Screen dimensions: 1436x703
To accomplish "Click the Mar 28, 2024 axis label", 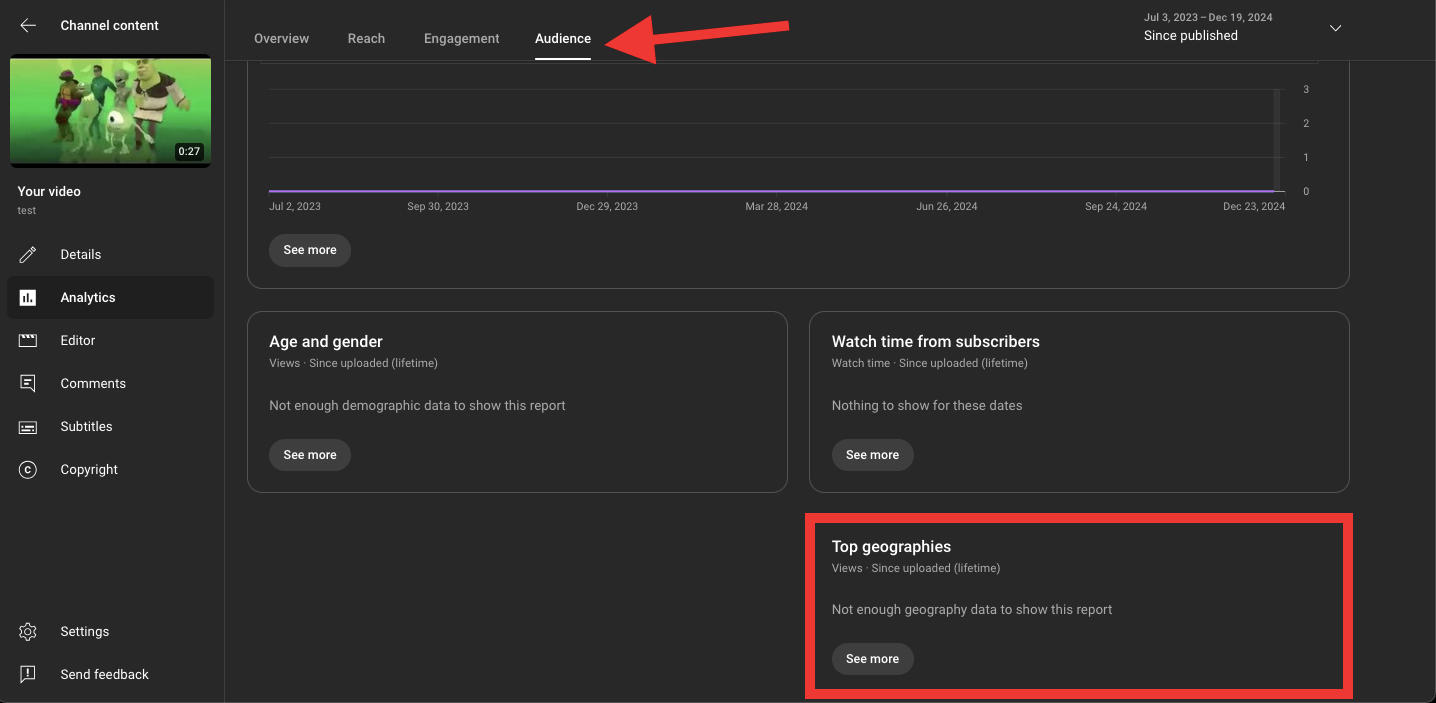I will (777, 206).
